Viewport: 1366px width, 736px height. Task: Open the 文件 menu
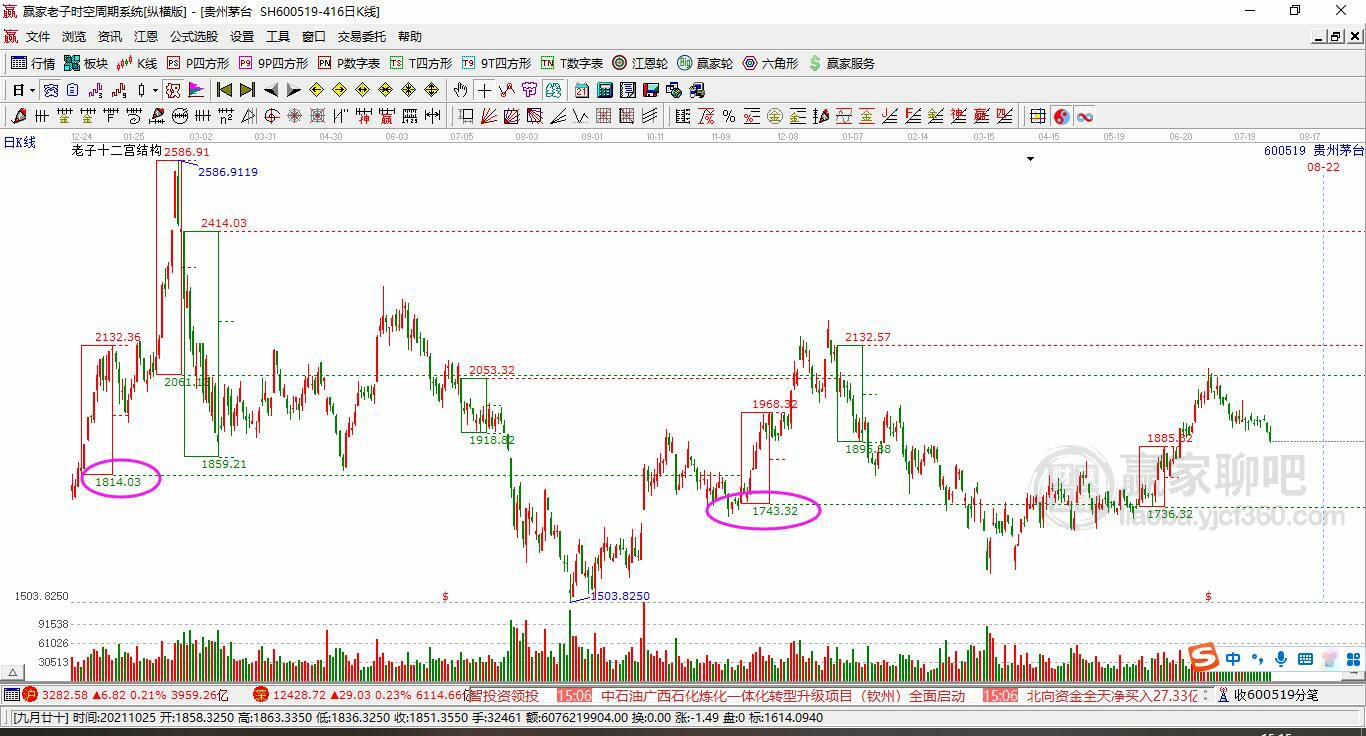[x=38, y=37]
